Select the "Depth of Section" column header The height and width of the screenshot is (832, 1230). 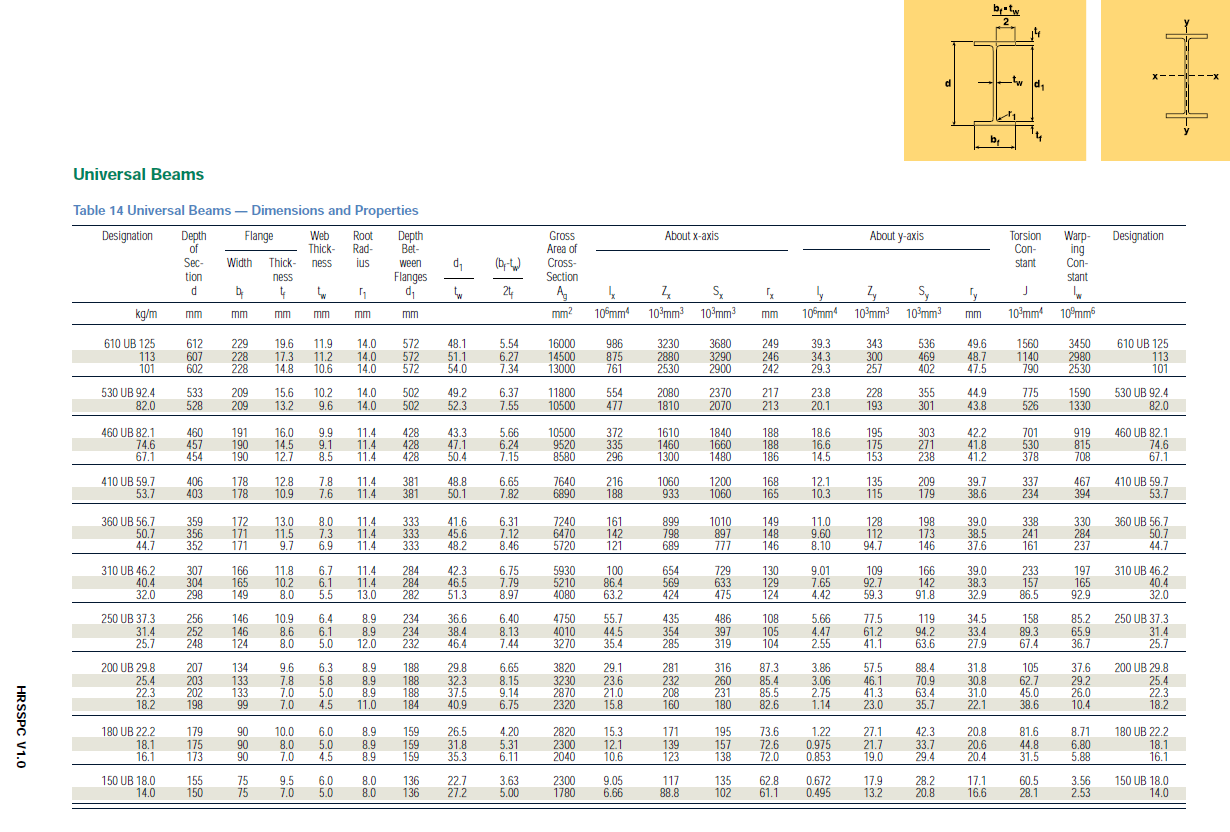(x=194, y=256)
